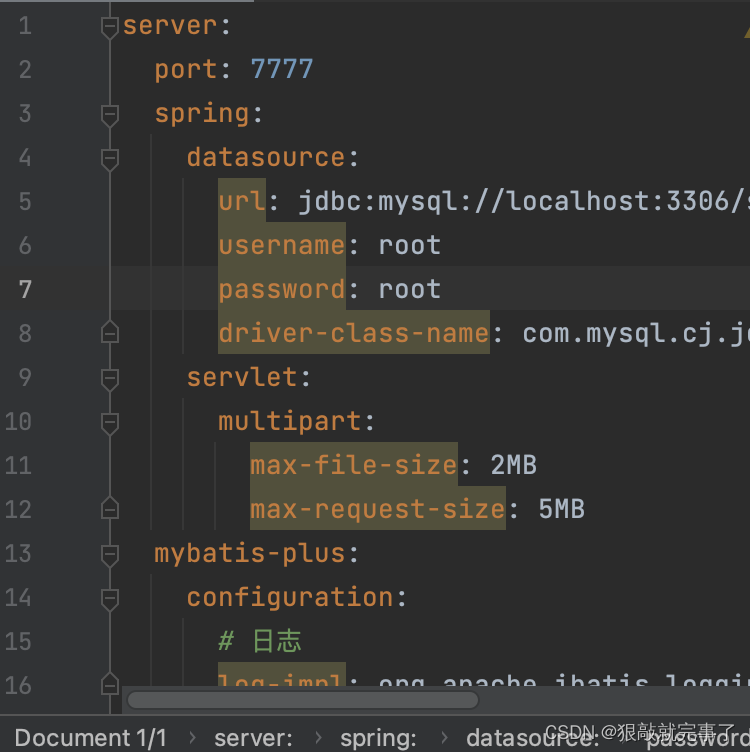Click line number 15 in gutter
This screenshot has width=750, height=752.
click(x=18, y=642)
